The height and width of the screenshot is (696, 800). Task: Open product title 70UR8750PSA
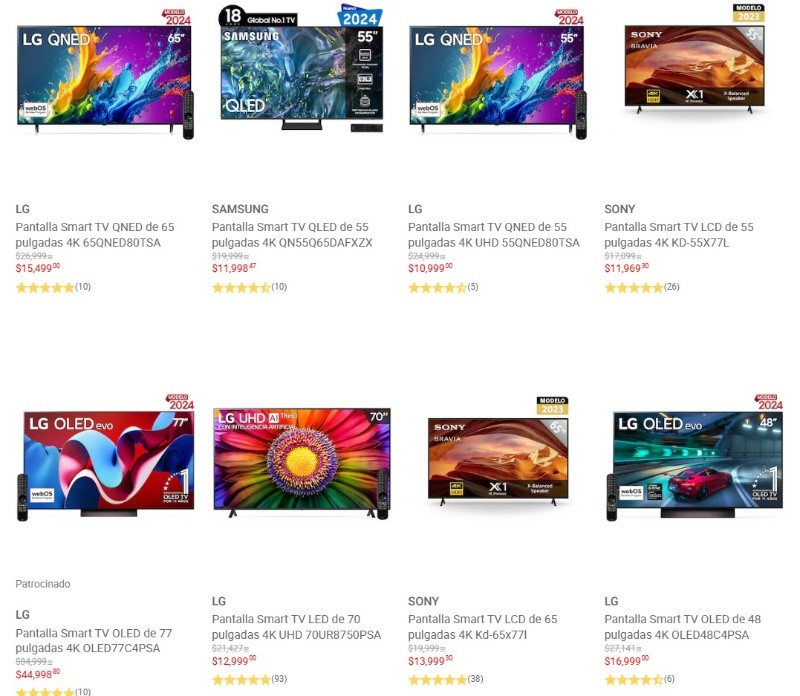click(x=296, y=627)
